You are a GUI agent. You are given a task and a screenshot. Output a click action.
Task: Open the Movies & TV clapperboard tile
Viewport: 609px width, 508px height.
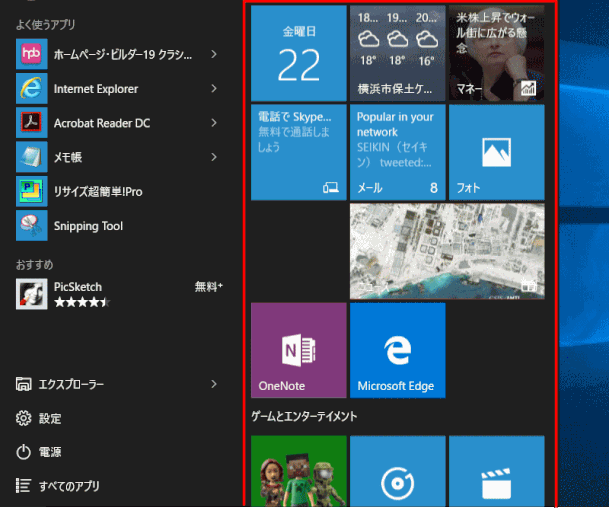point(497,471)
